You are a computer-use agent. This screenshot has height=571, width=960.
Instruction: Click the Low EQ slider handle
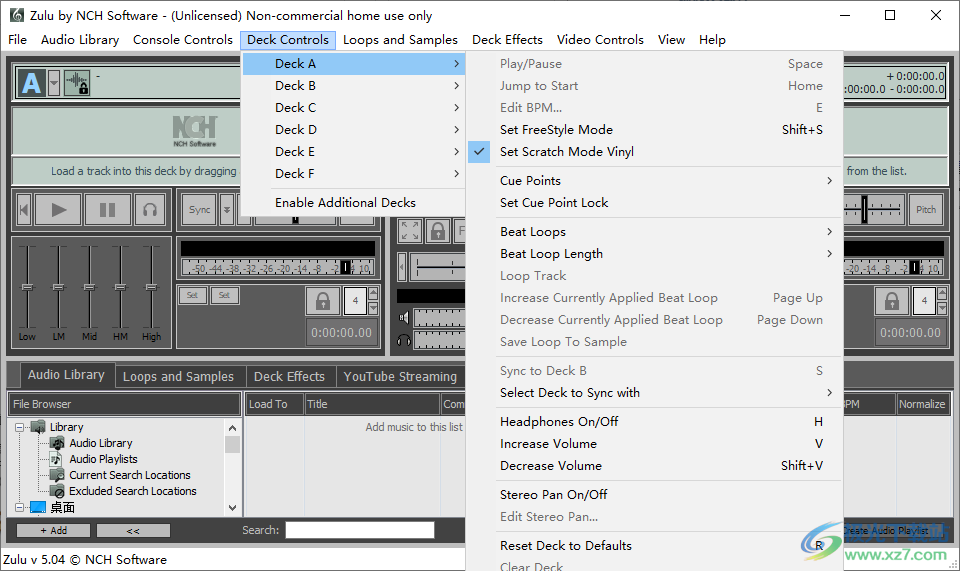[x=27, y=288]
